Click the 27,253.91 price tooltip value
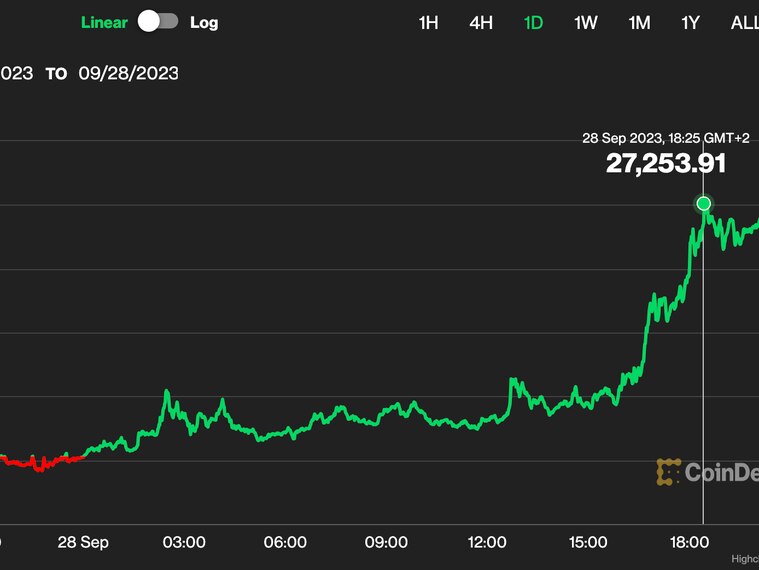 [665, 164]
